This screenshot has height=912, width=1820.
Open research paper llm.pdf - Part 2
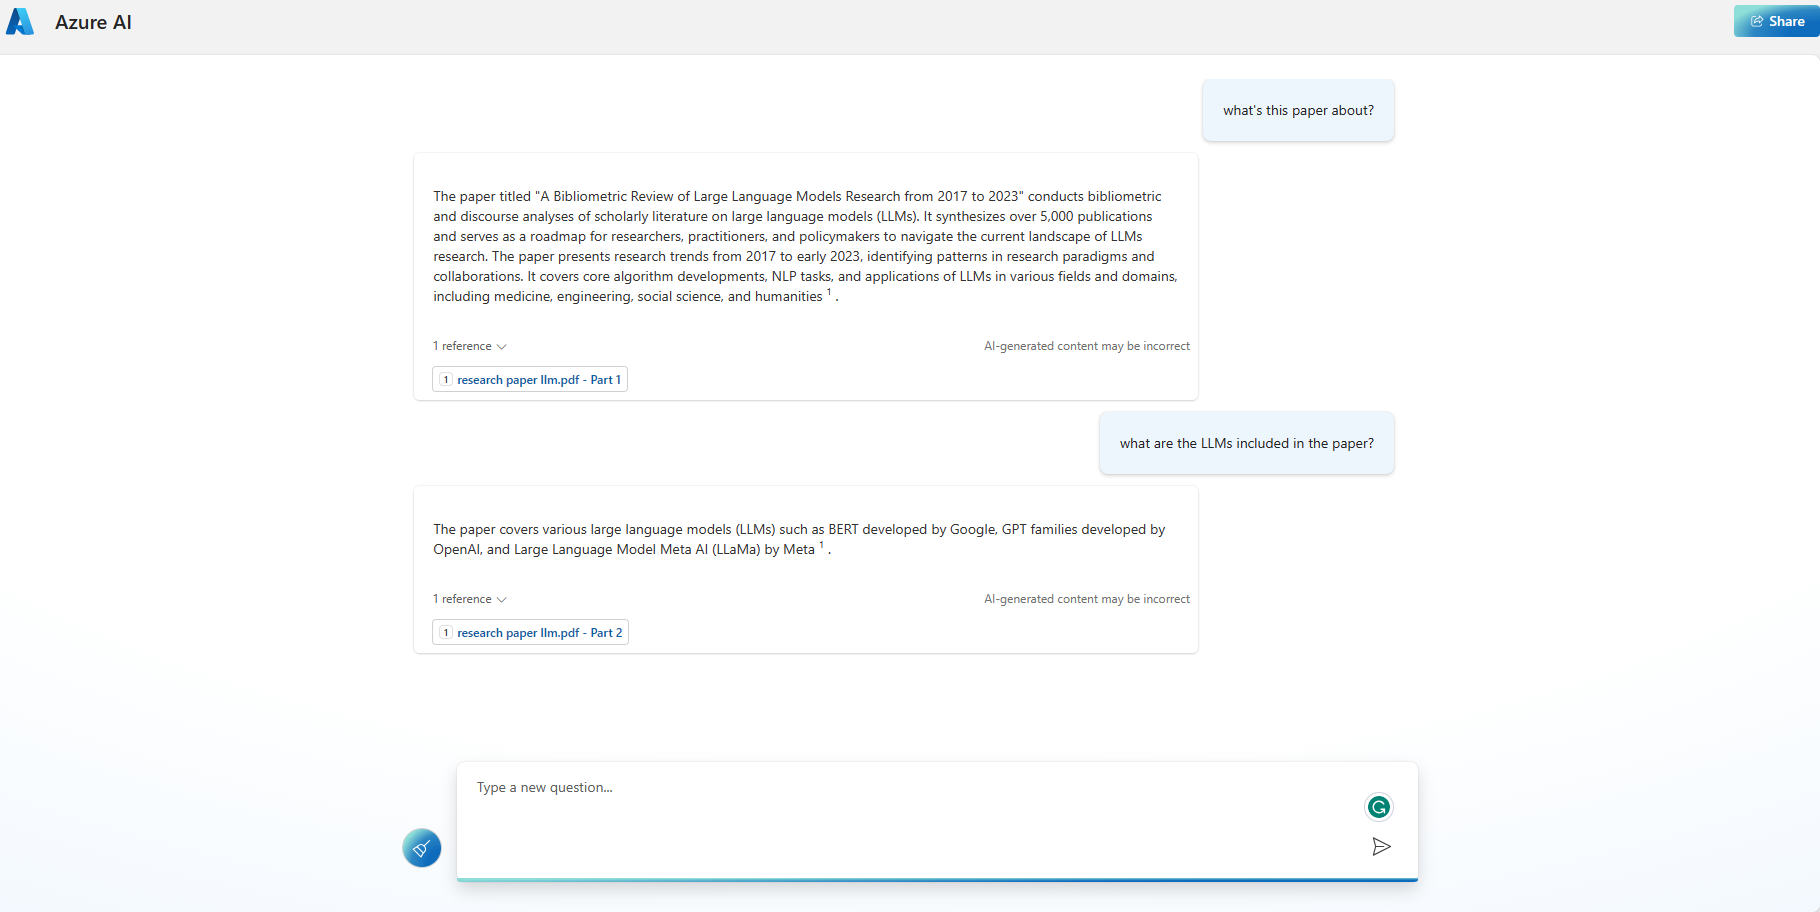point(541,632)
